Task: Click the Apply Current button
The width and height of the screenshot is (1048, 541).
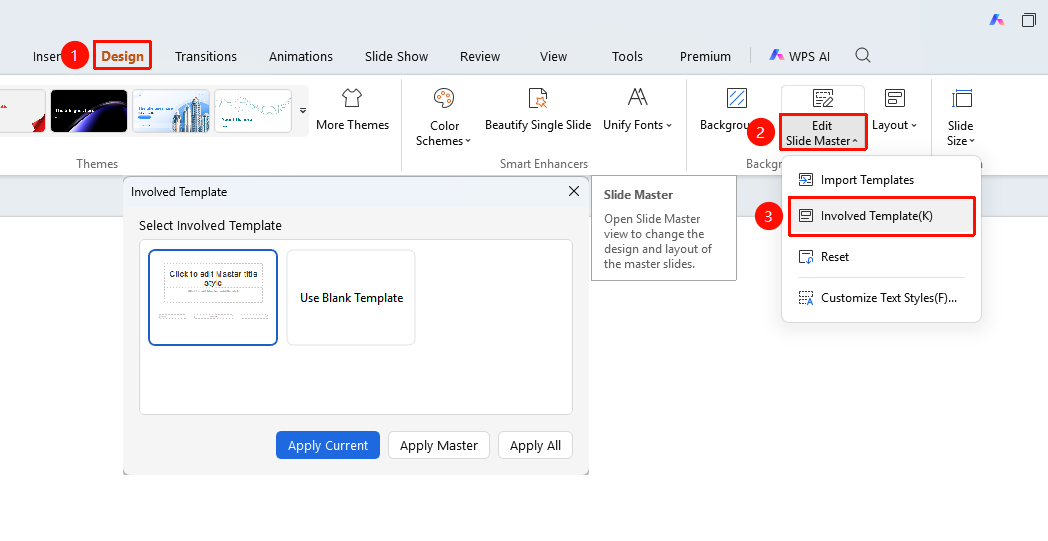Action: pyautogui.click(x=328, y=445)
